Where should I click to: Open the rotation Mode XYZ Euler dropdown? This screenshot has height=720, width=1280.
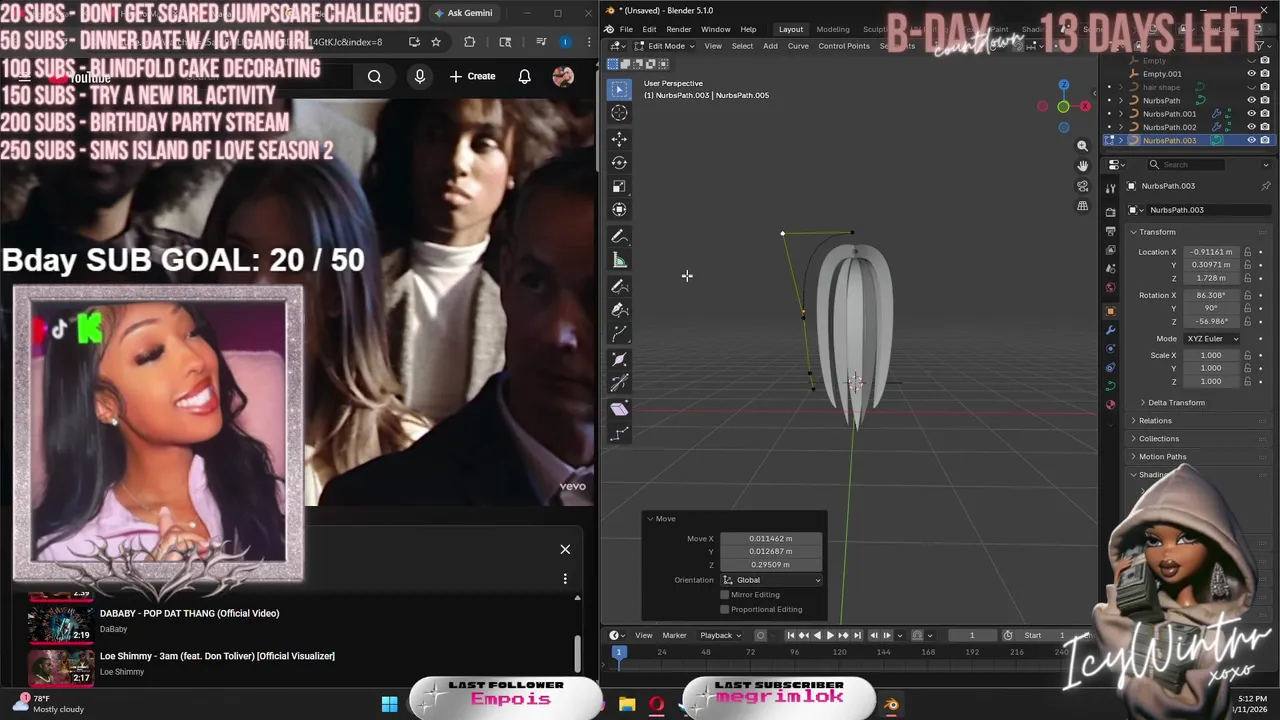click(x=1211, y=339)
